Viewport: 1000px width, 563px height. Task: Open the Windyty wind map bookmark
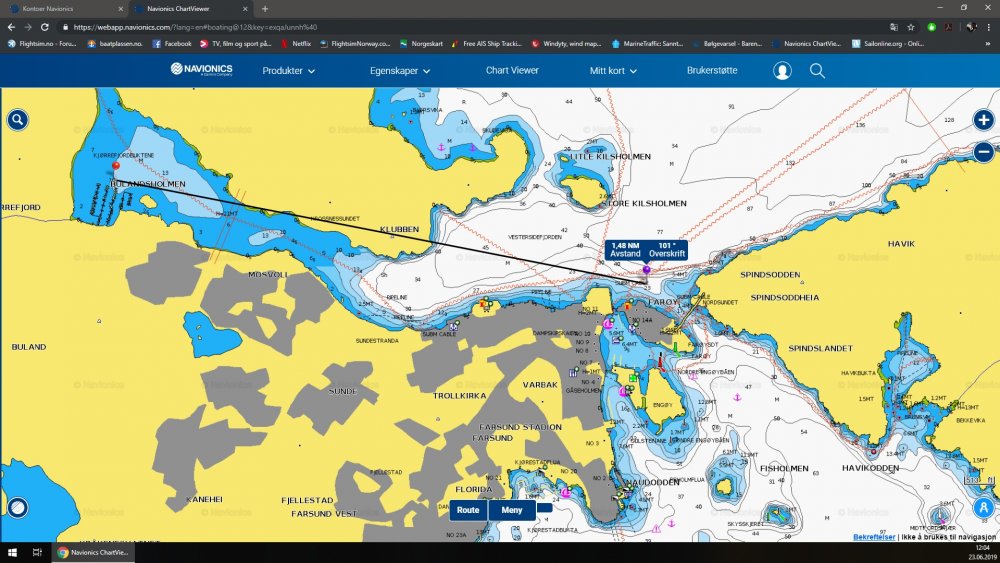click(566, 44)
